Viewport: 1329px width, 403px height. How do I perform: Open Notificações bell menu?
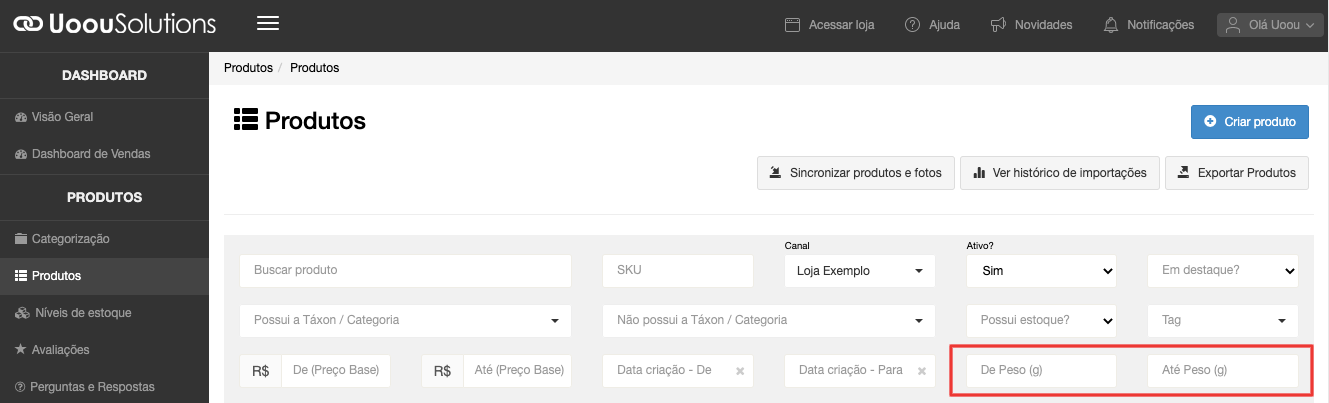pyautogui.click(x=1148, y=25)
